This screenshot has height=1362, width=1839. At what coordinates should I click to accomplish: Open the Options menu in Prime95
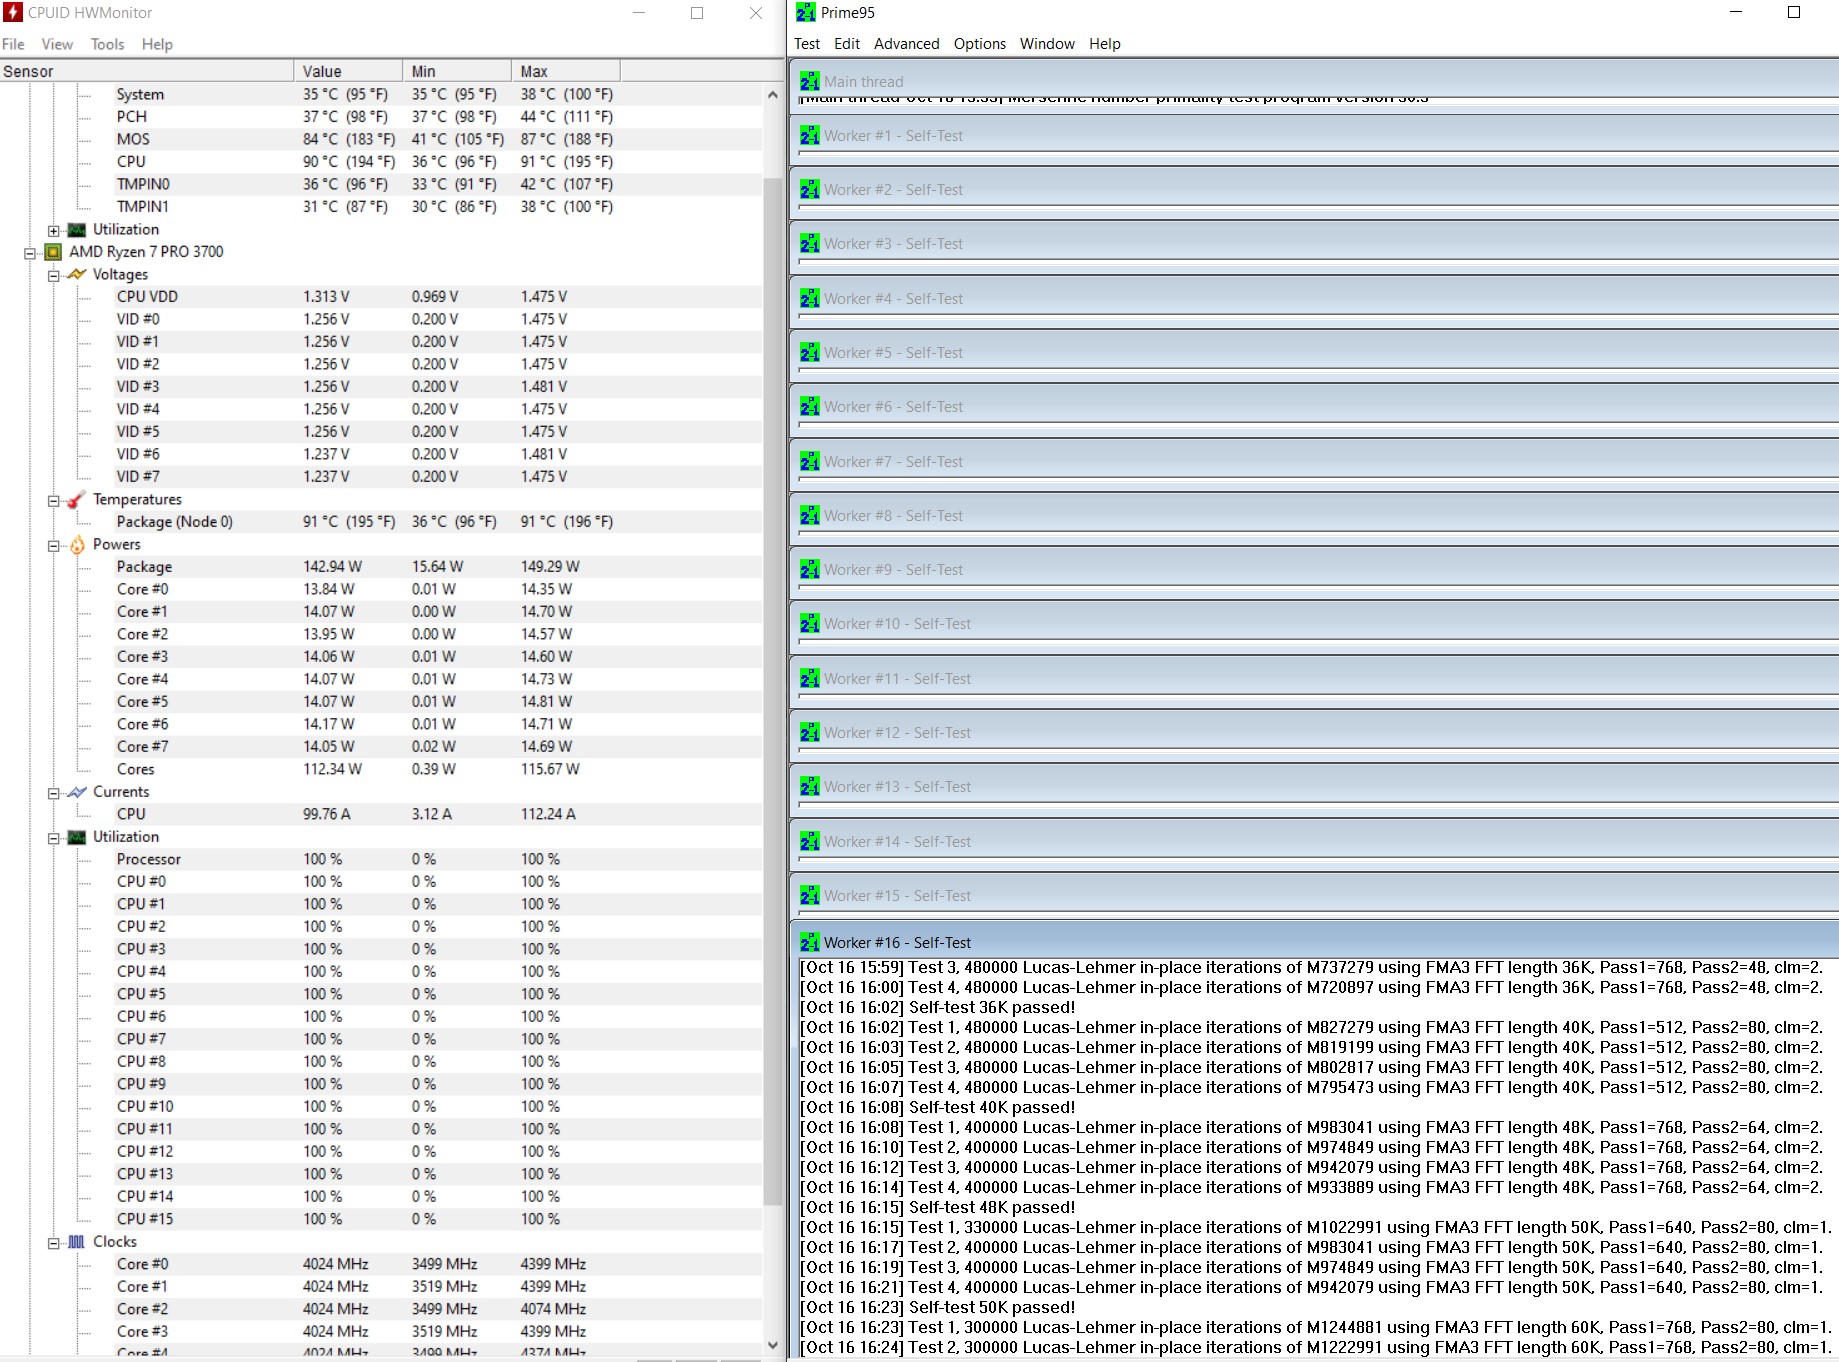click(x=980, y=44)
